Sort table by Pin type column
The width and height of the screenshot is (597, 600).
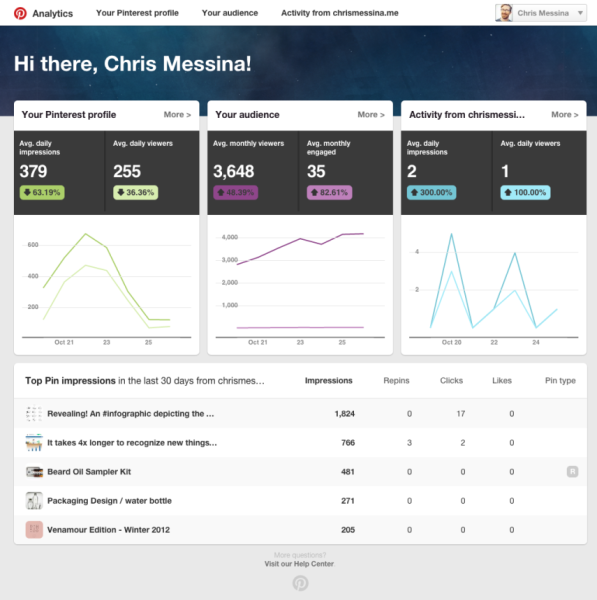pos(560,380)
